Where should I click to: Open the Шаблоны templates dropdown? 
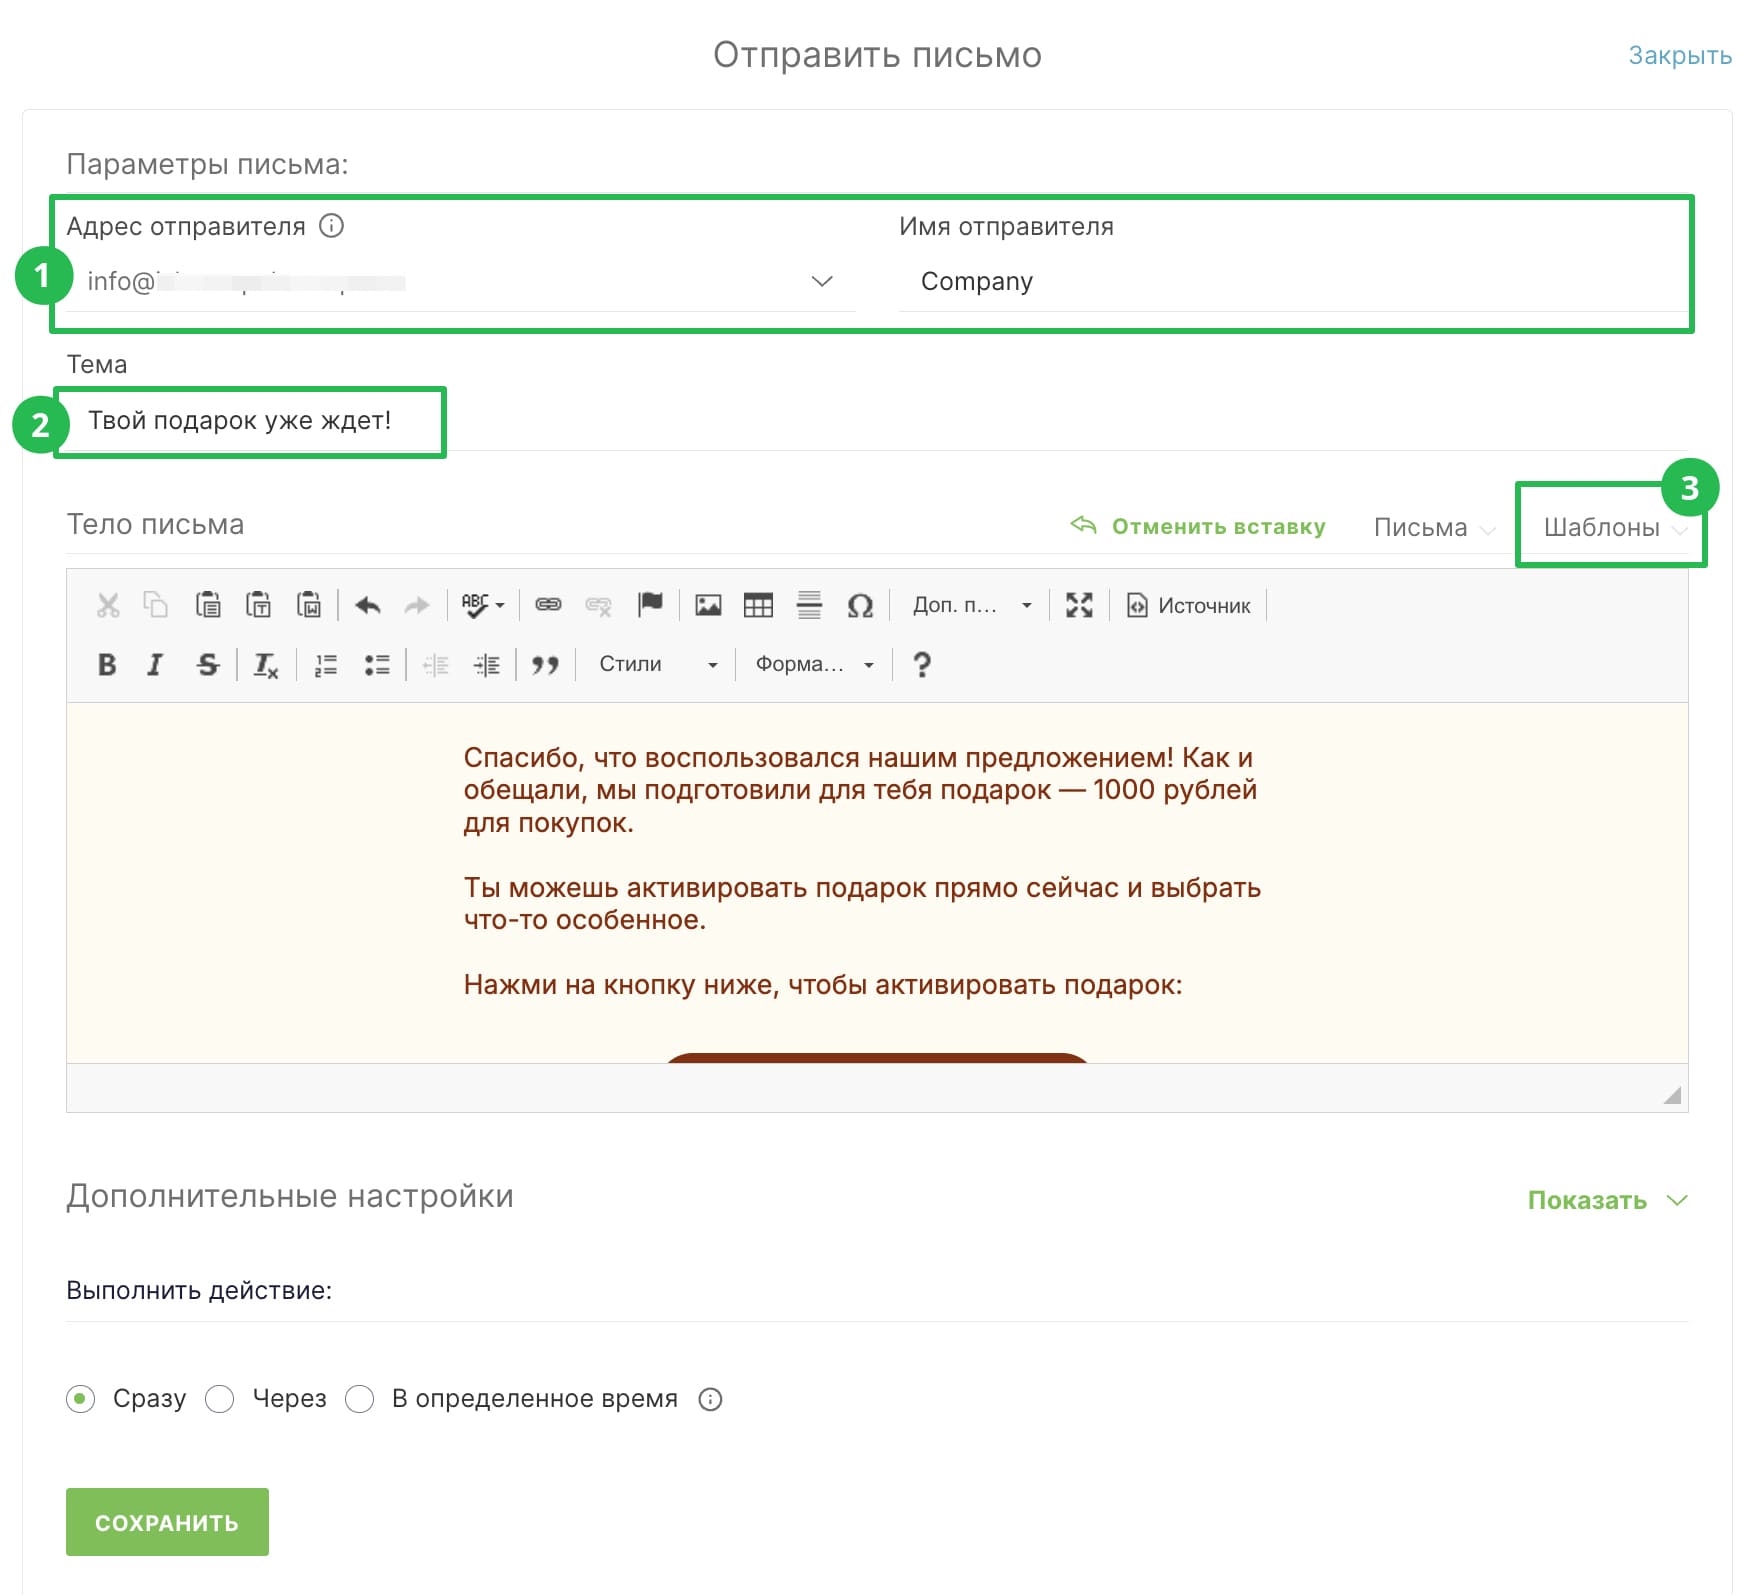(1615, 527)
